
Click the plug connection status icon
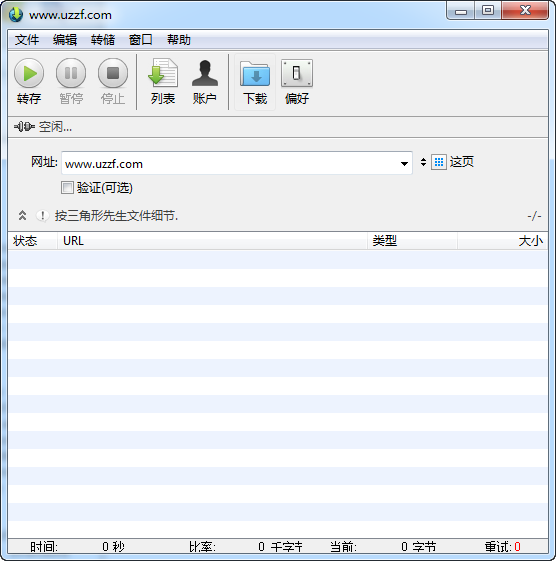pyautogui.click(x=24, y=127)
